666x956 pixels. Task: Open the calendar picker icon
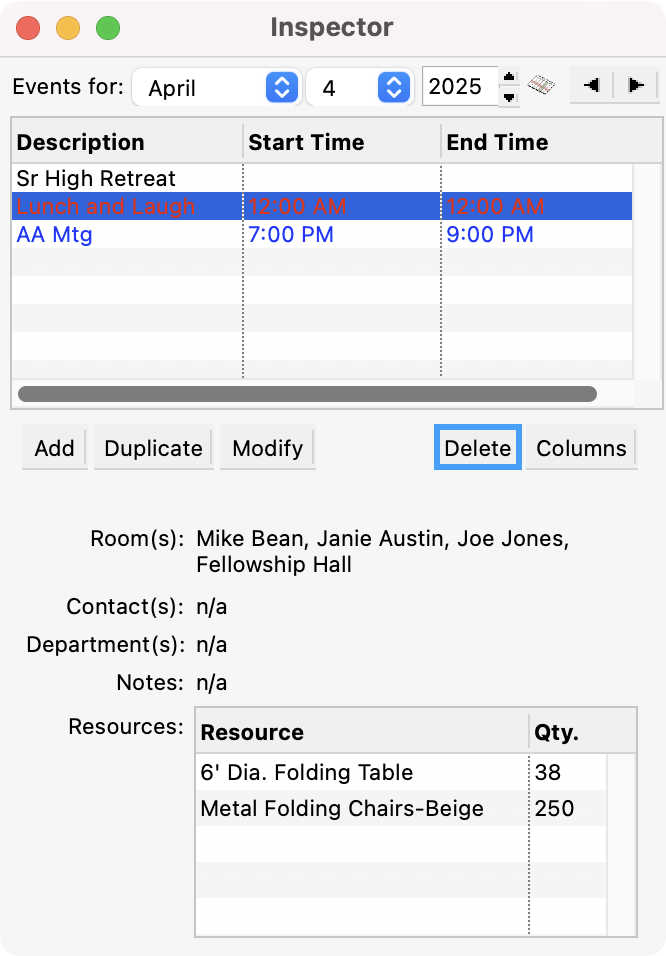tap(541, 86)
